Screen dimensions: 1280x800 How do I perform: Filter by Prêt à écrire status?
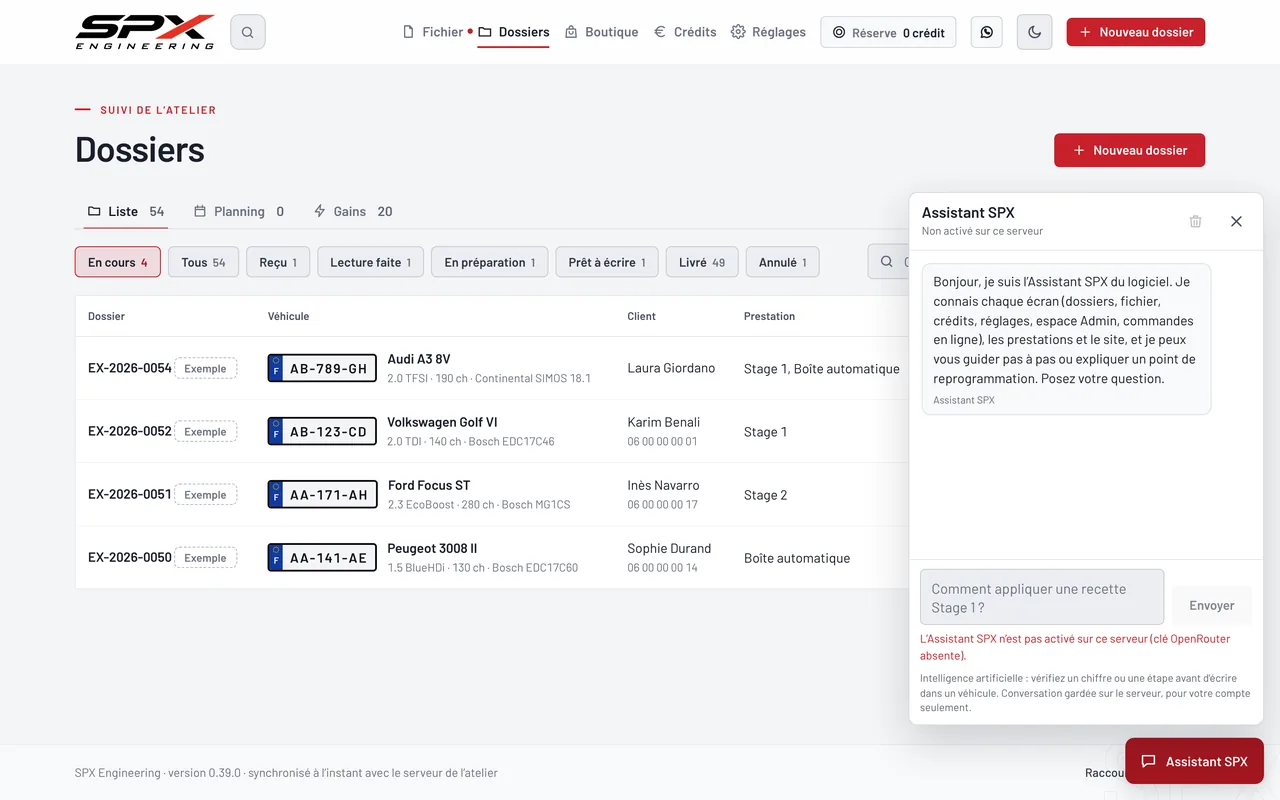[607, 262]
